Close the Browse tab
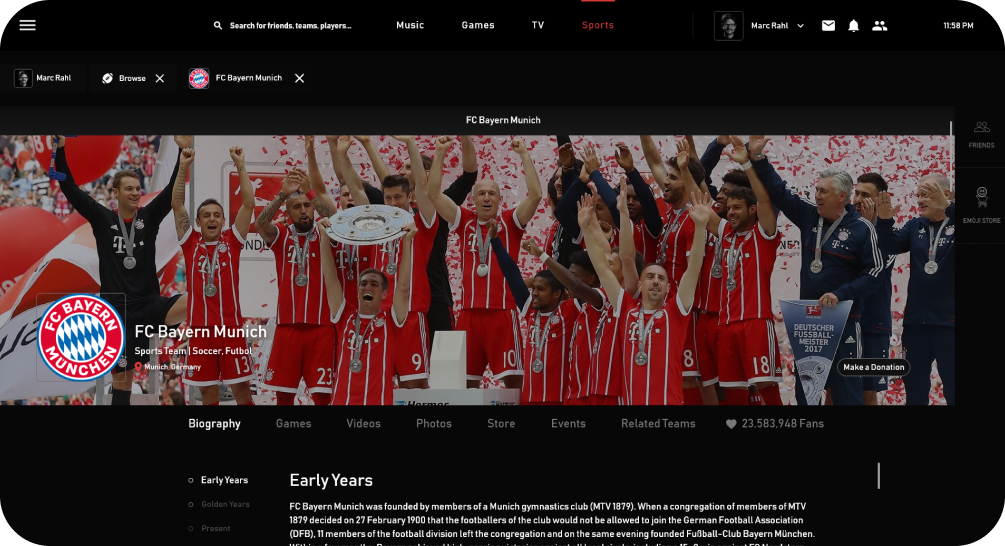This screenshot has height=546, width=1005. 160,78
